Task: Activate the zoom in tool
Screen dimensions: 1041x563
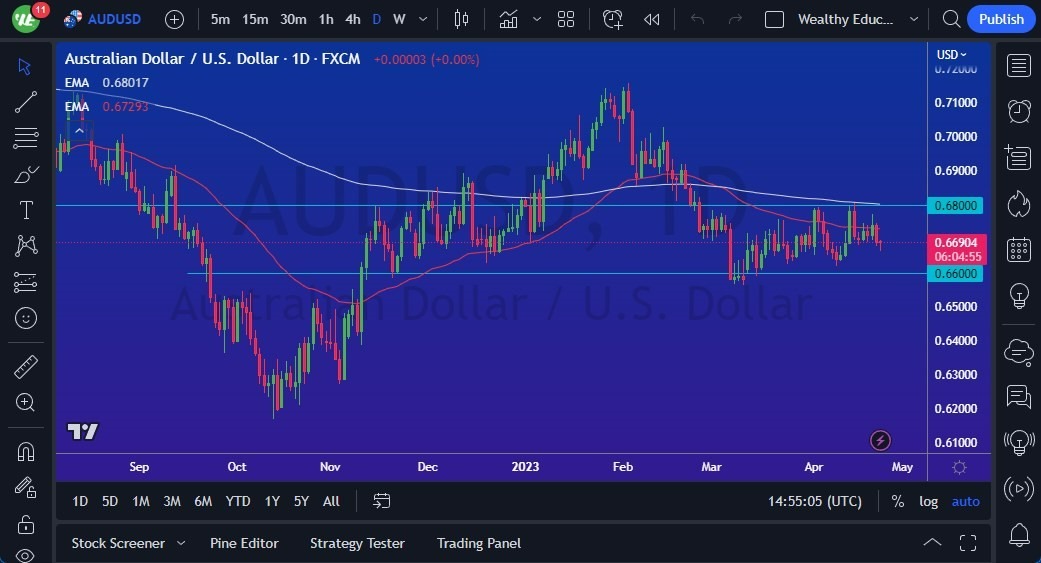Action: point(25,402)
